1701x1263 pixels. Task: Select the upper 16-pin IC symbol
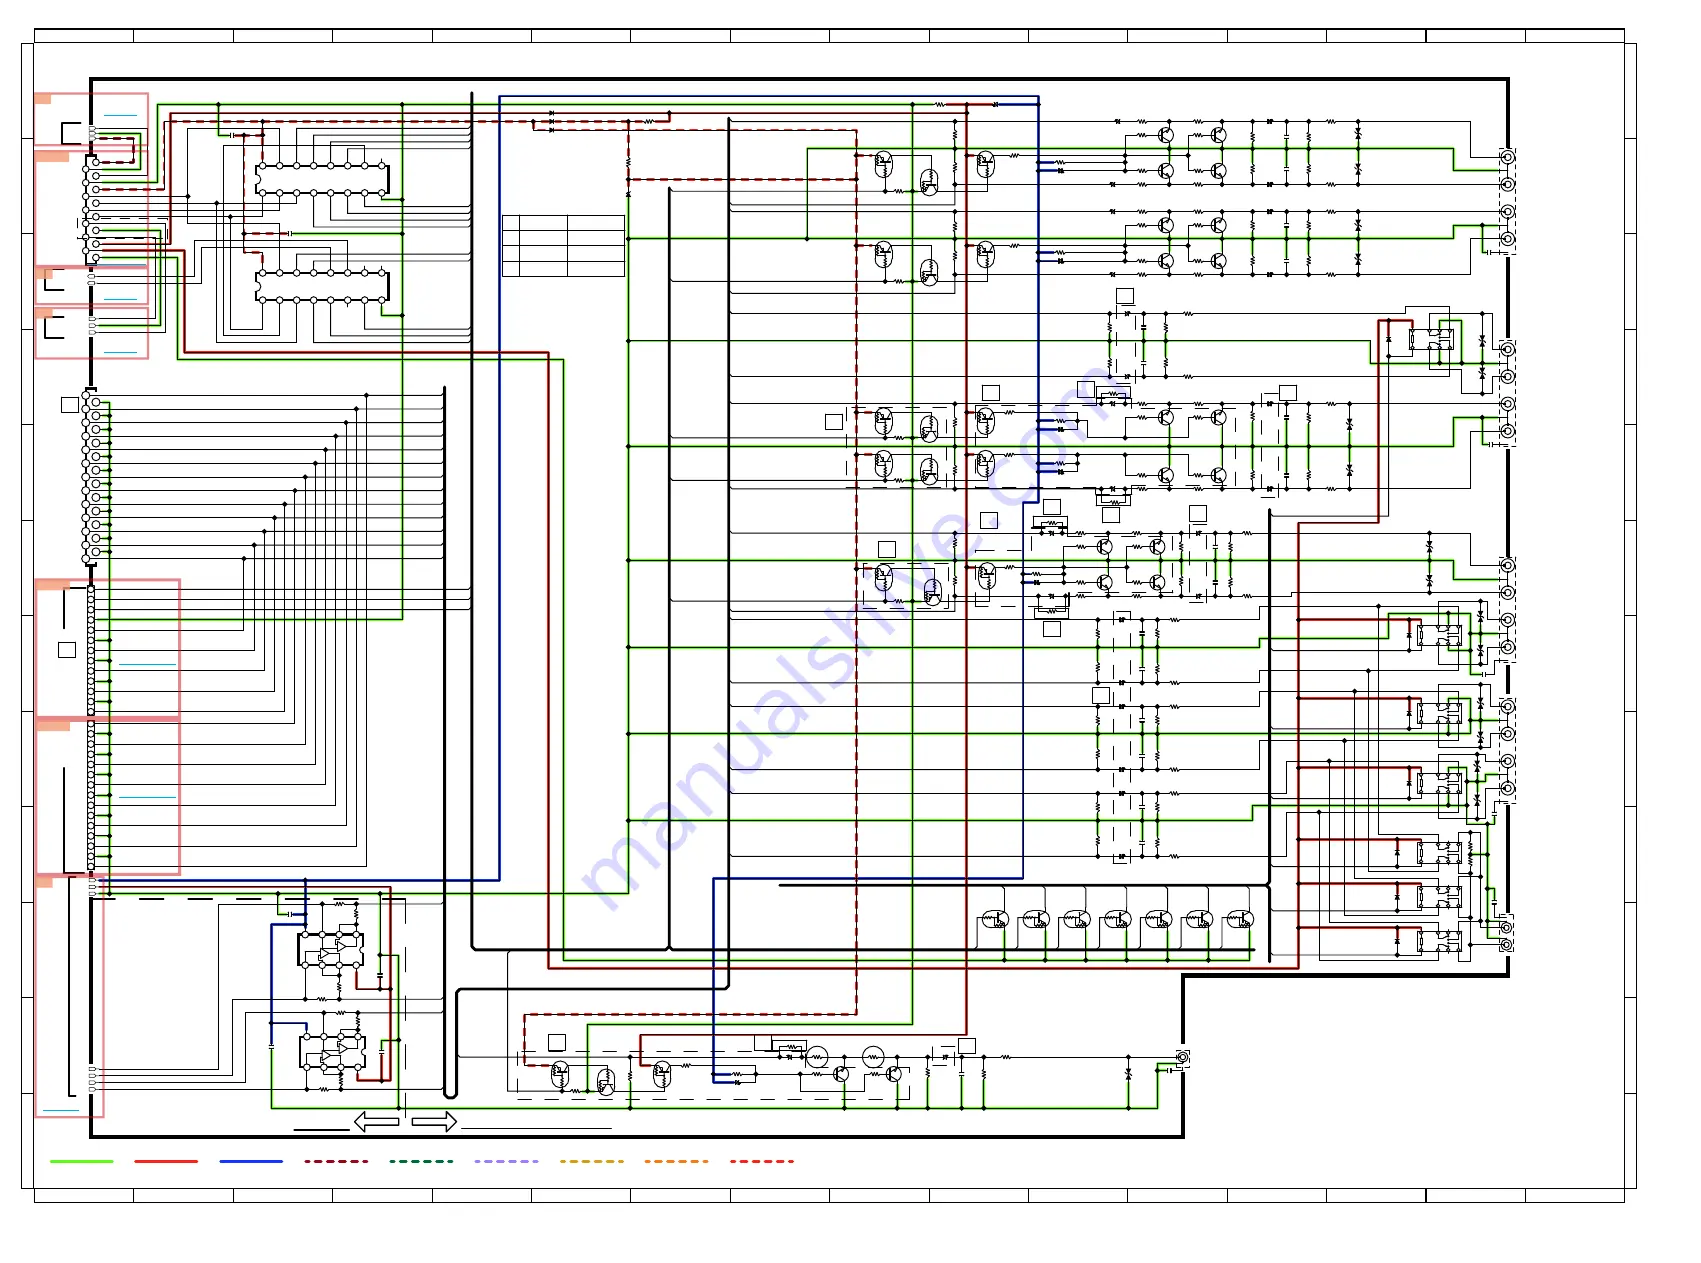[x=322, y=179]
